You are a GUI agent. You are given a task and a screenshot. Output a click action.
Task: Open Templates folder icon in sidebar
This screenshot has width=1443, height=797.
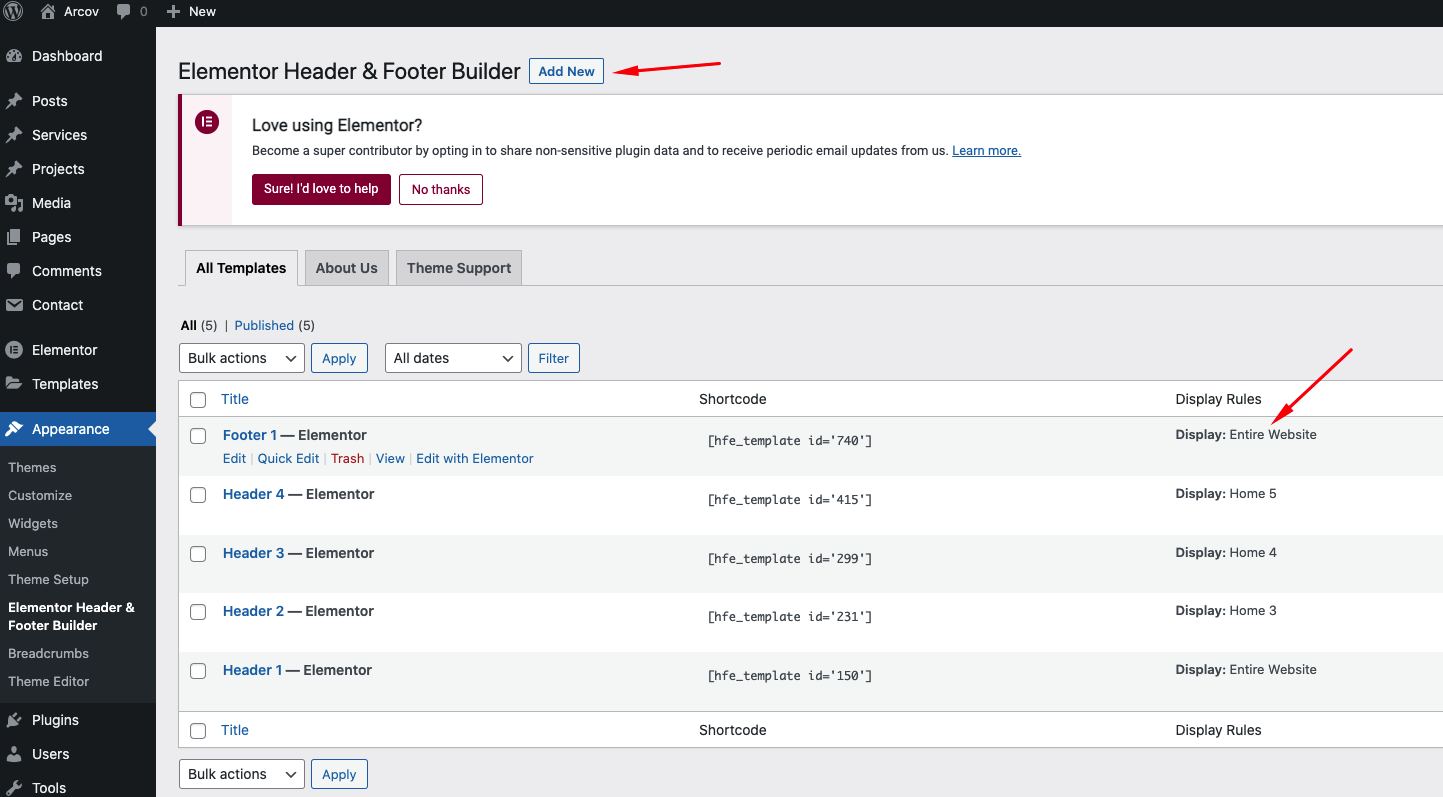coord(14,384)
